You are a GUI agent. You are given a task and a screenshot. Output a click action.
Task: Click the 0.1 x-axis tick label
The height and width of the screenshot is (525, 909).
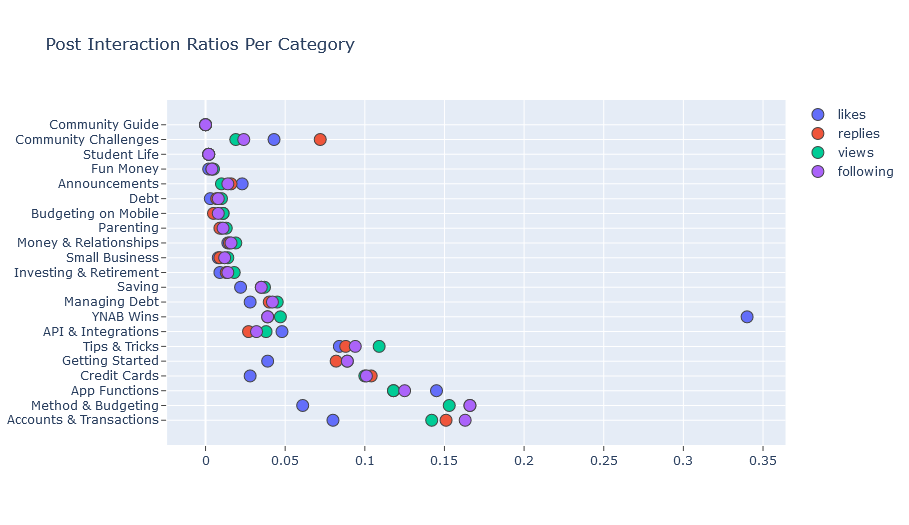click(x=365, y=461)
